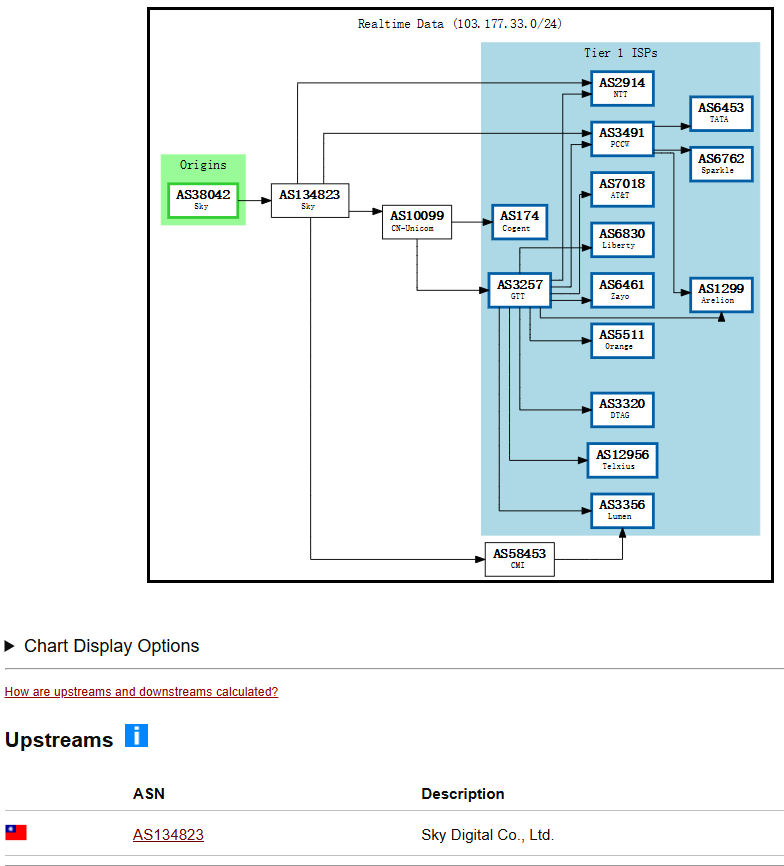
Task: Click the AS134823 Sky node in graph
Action: tap(310, 200)
